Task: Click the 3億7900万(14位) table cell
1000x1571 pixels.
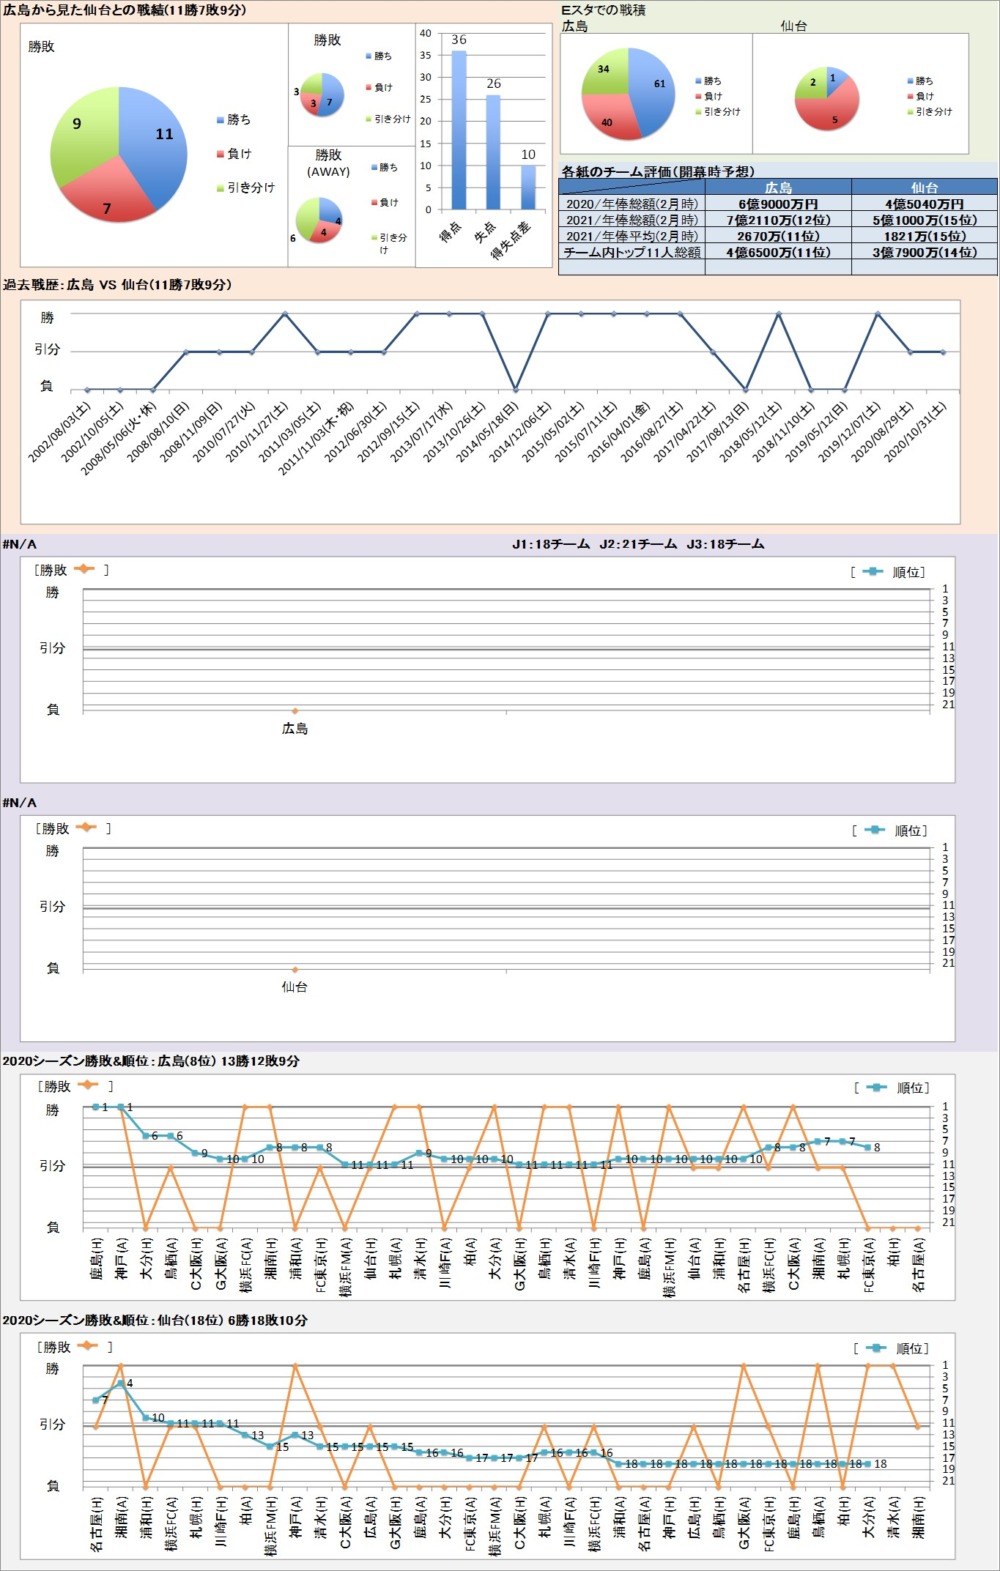Action: (x=924, y=253)
